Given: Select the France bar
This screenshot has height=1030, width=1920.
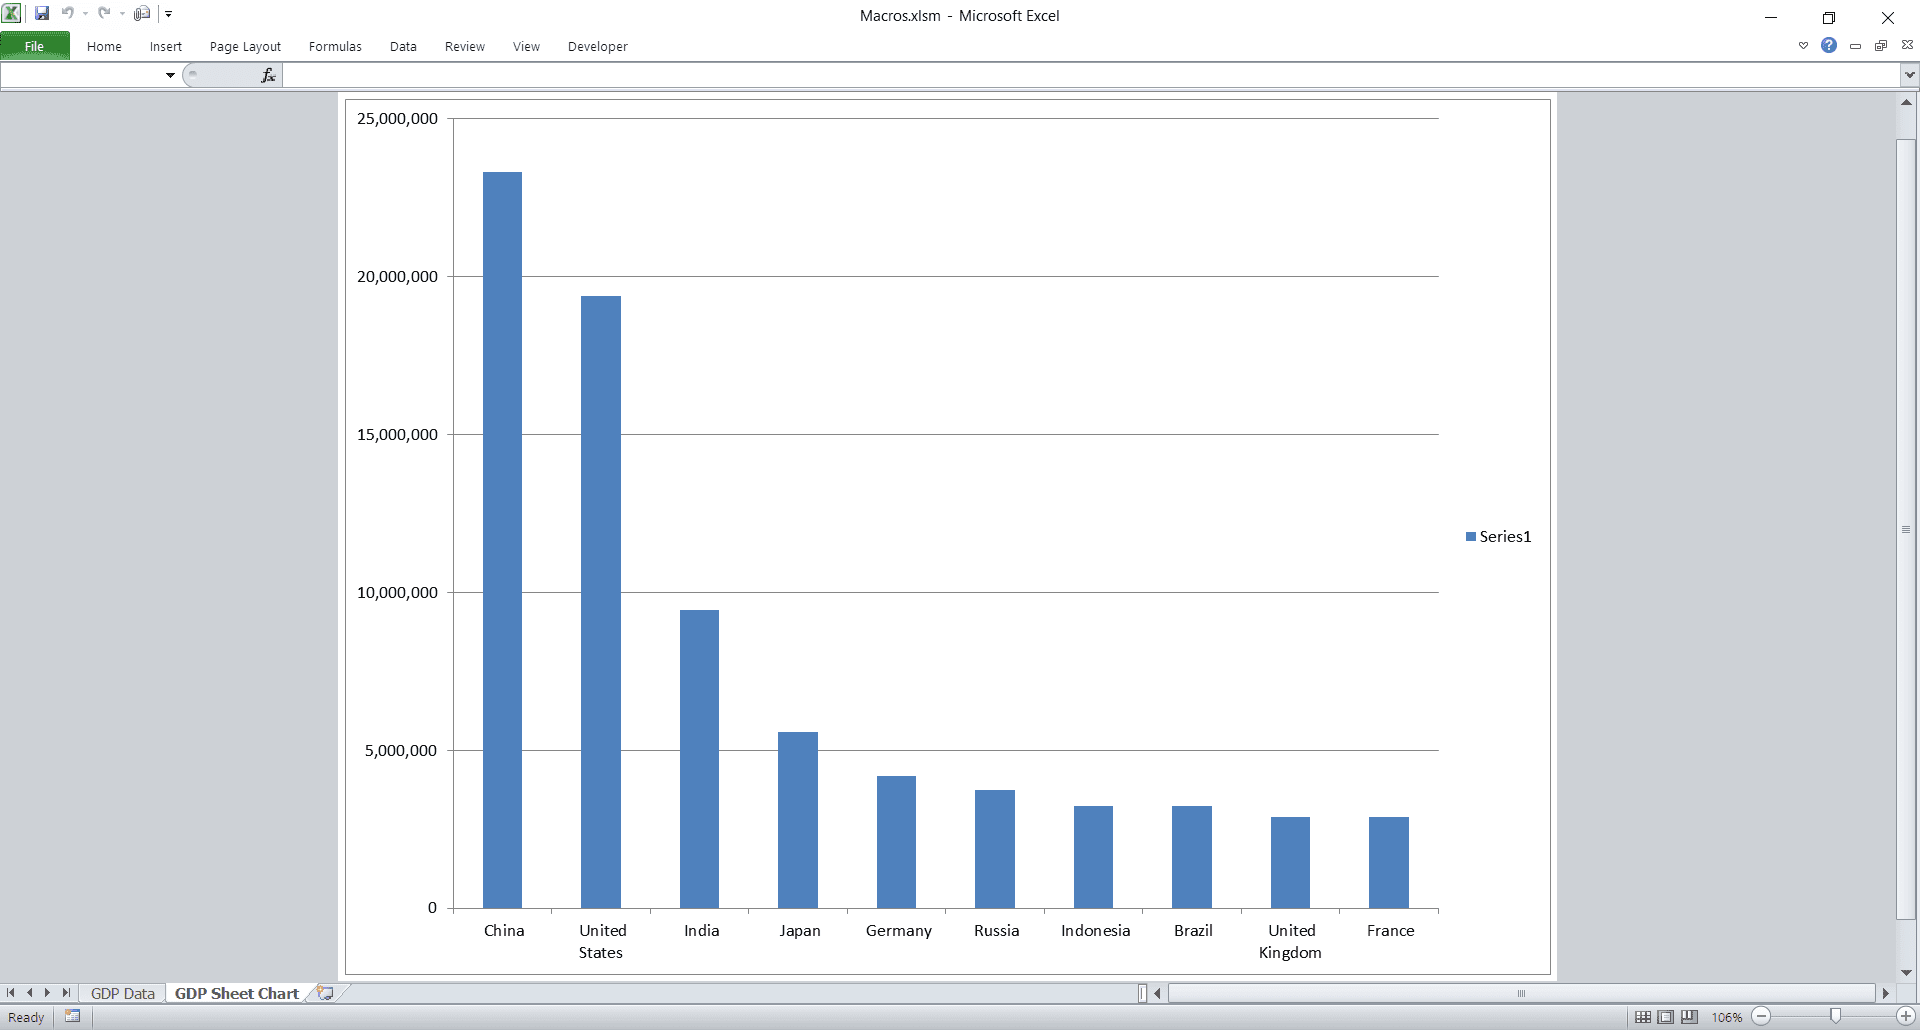Looking at the screenshot, I should click(x=1389, y=863).
